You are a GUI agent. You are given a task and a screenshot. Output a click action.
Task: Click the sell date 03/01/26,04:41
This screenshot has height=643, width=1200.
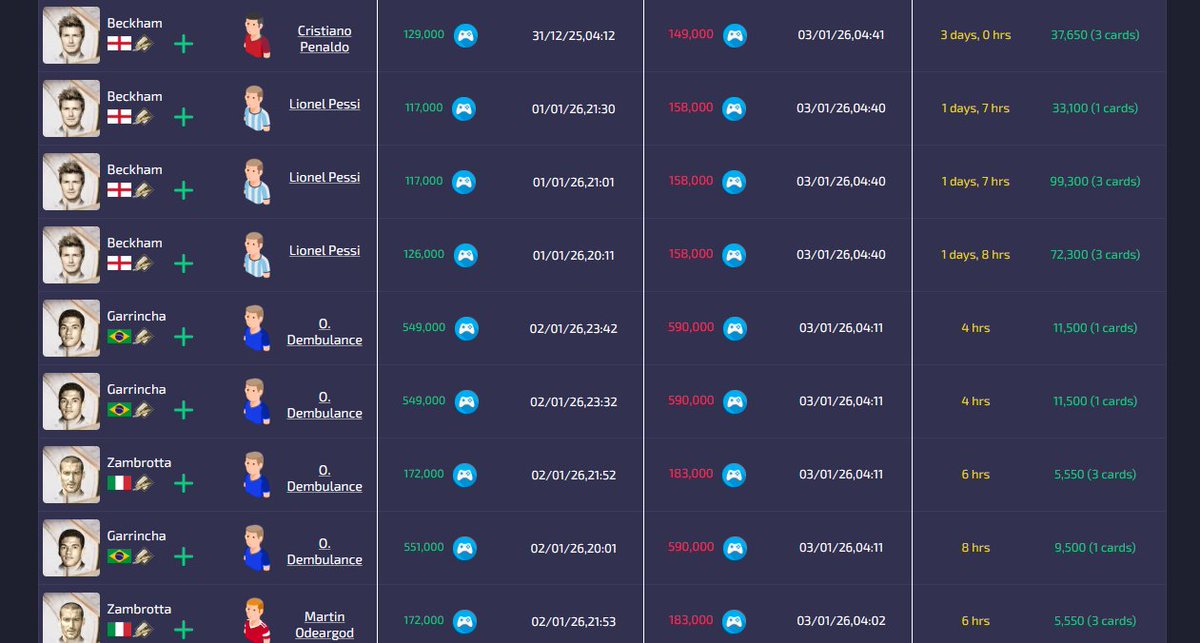tap(841, 35)
